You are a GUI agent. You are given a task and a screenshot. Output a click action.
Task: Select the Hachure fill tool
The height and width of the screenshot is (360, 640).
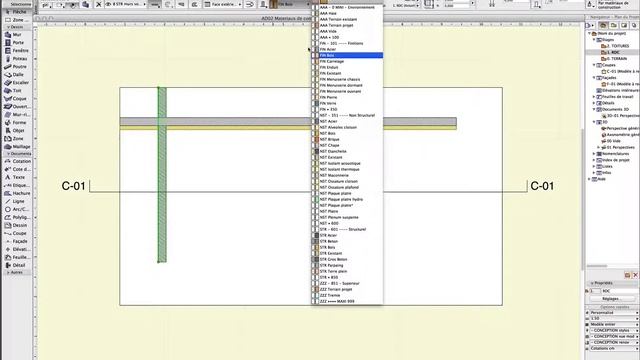point(16,193)
